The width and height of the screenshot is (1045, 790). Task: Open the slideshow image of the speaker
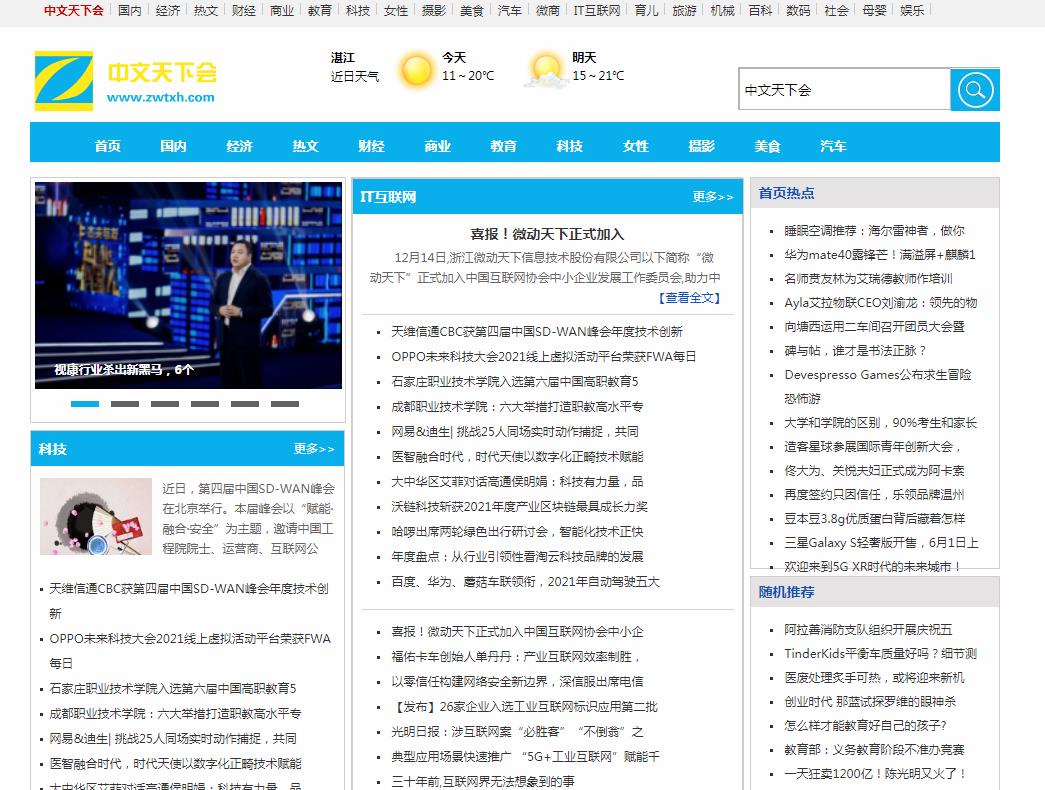coord(188,285)
